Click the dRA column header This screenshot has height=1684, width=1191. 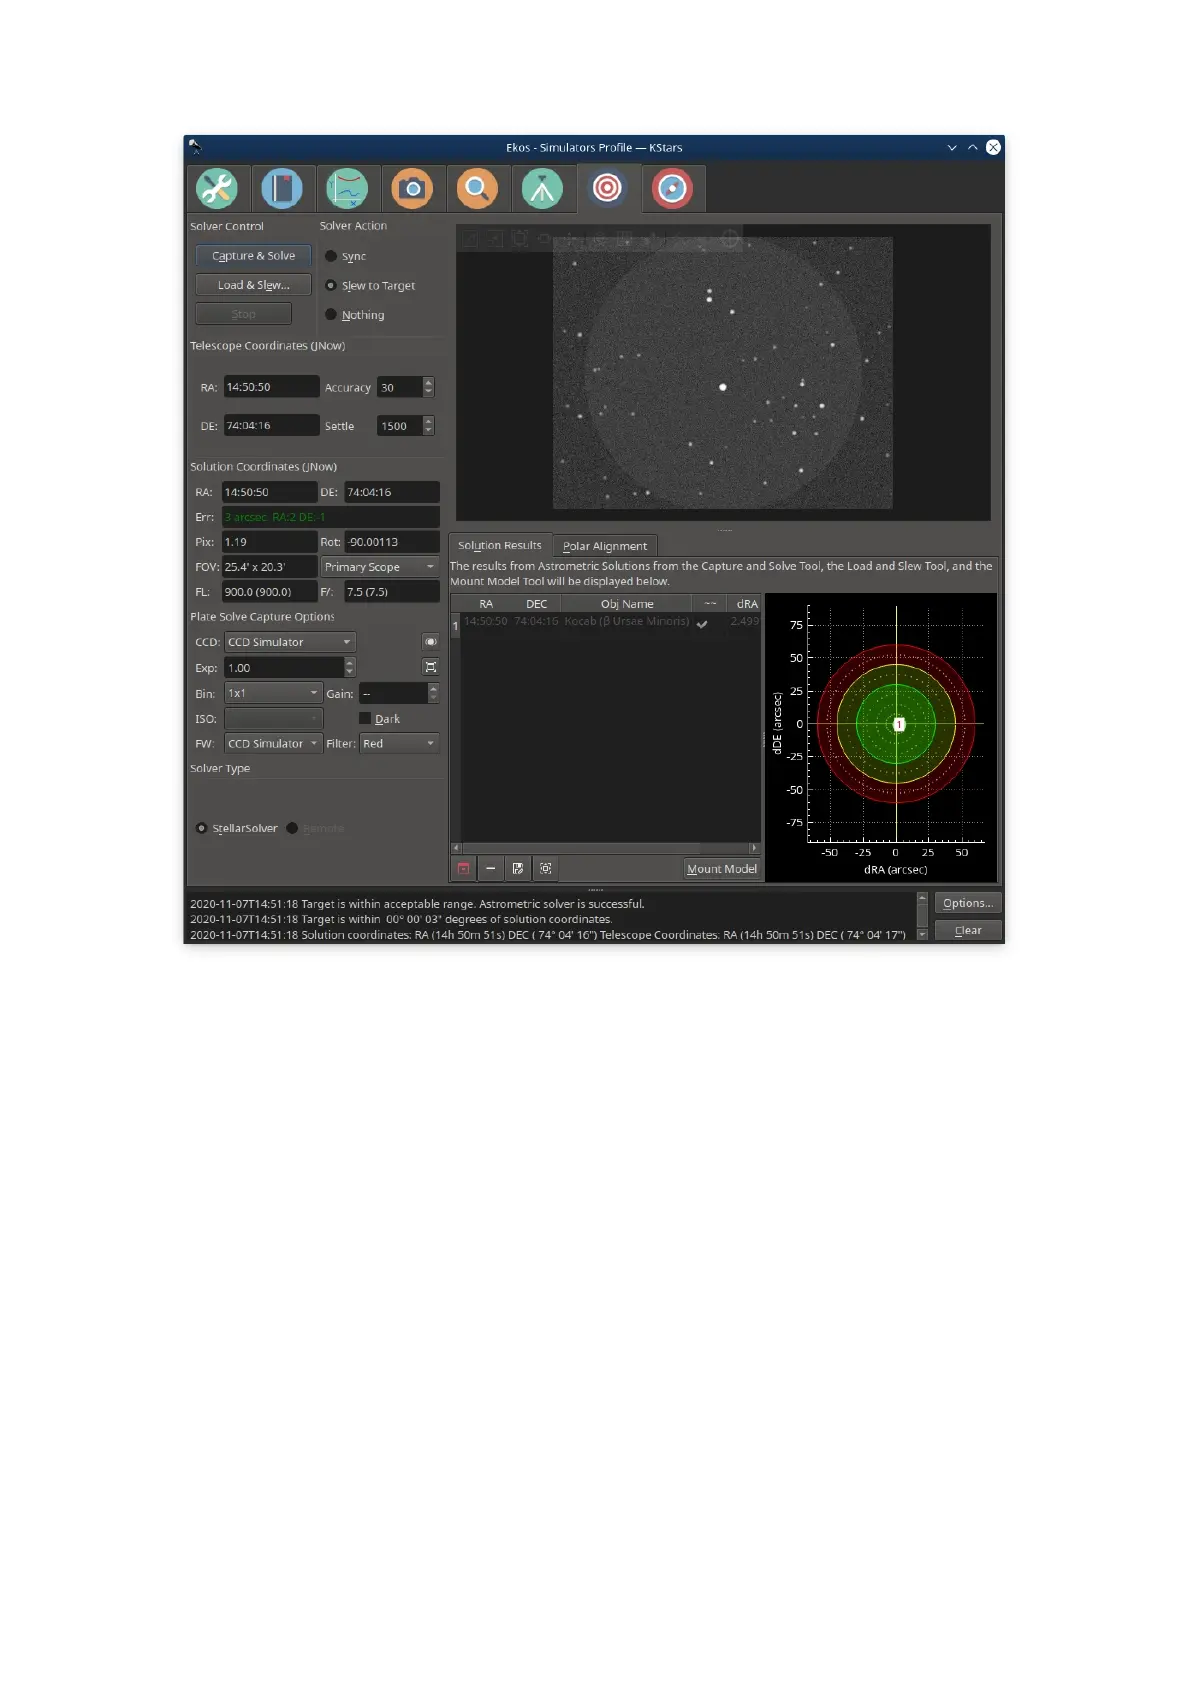coord(747,604)
